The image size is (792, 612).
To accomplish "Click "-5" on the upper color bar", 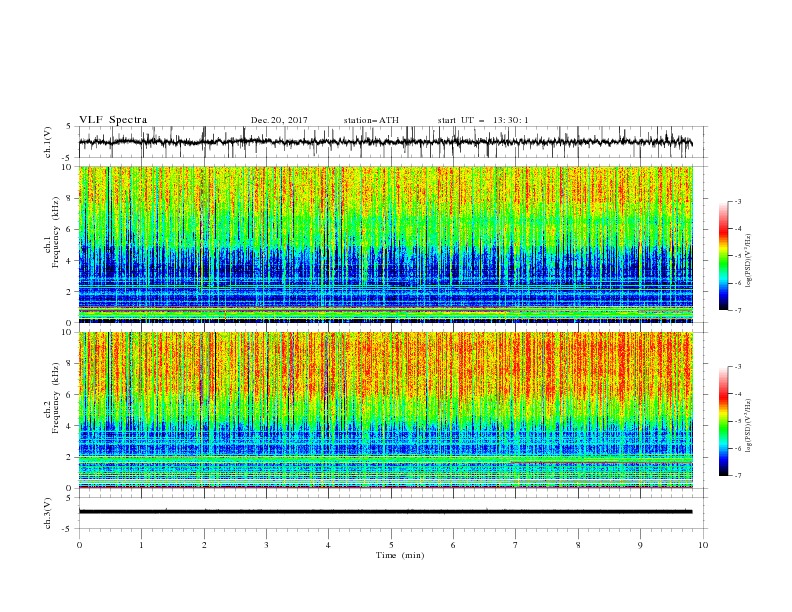I will pos(738,256).
